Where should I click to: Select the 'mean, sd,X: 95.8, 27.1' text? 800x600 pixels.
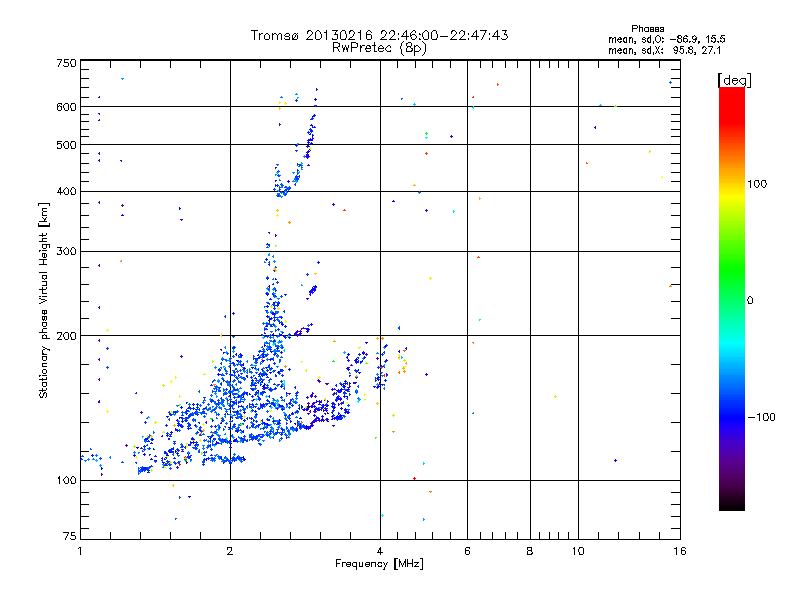(665, 51)
